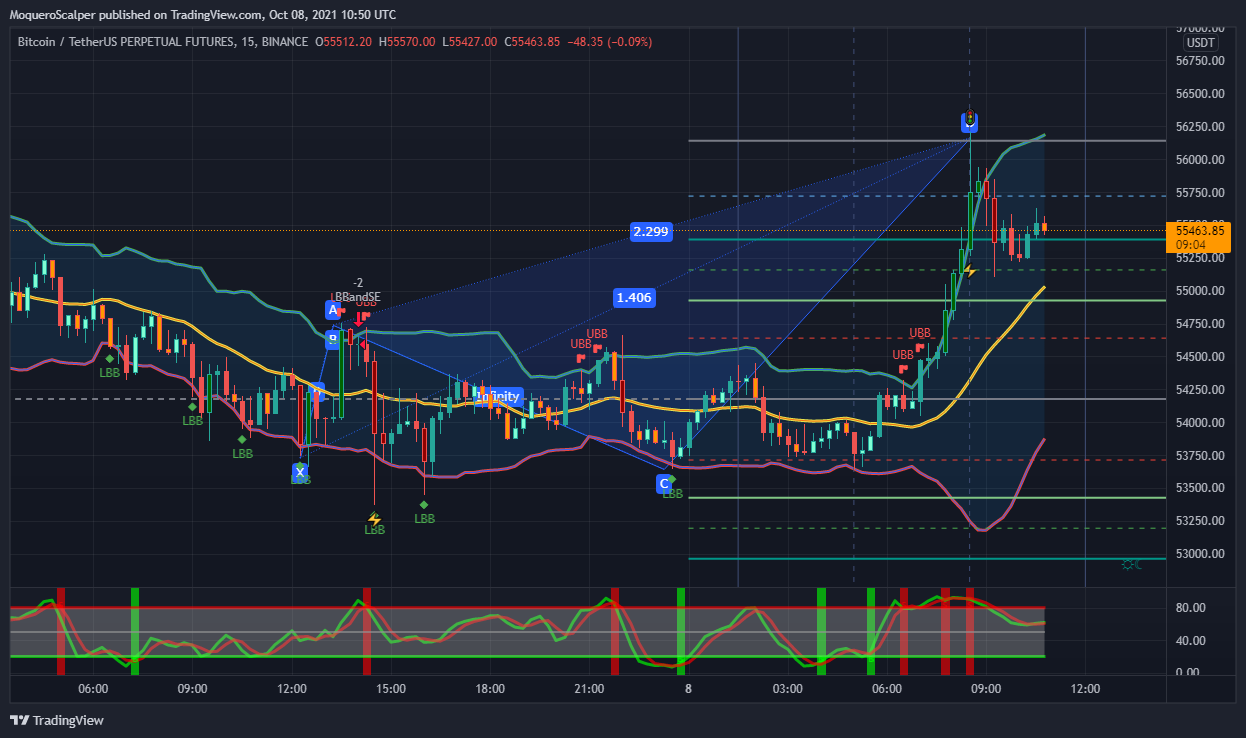Click the green diamond LBB marker near 06:00
The width and height of the screenshot is (1246, 738).
click(109, 358)
